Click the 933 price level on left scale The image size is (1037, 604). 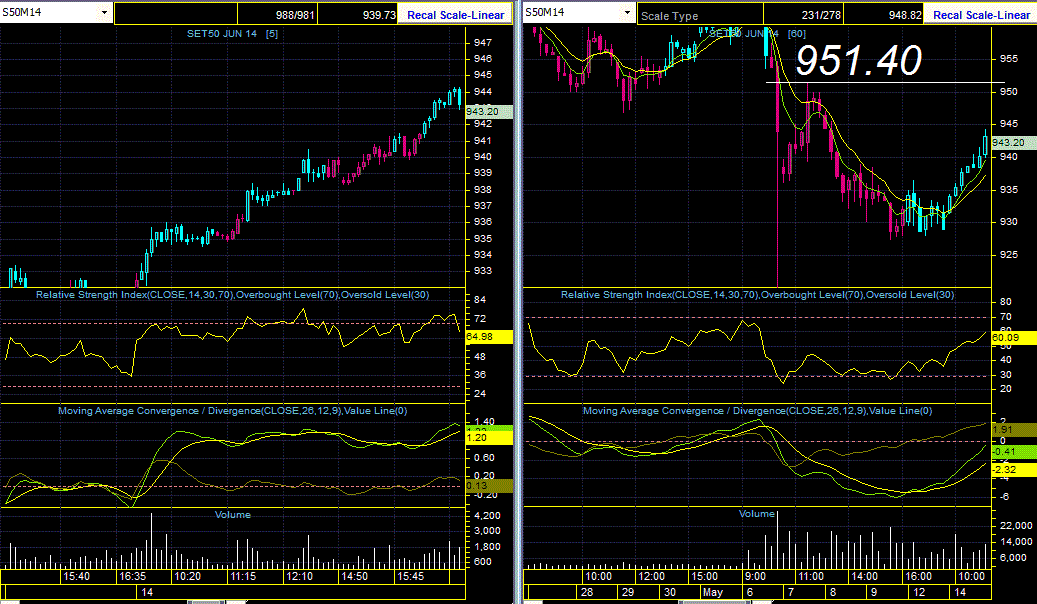click(x=483, y=271)
